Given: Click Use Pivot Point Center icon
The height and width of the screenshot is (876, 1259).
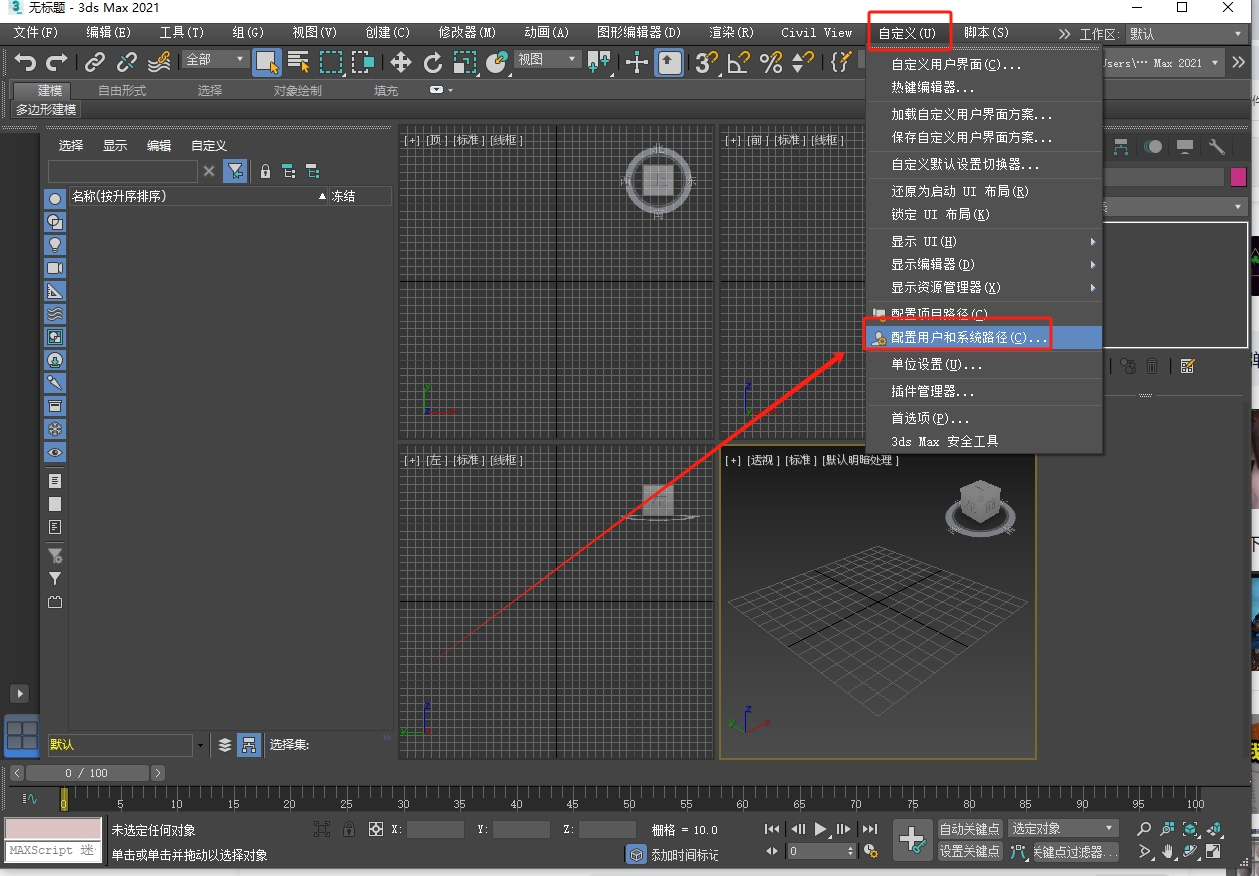Looking at the screenshot, I should (600, 63).
